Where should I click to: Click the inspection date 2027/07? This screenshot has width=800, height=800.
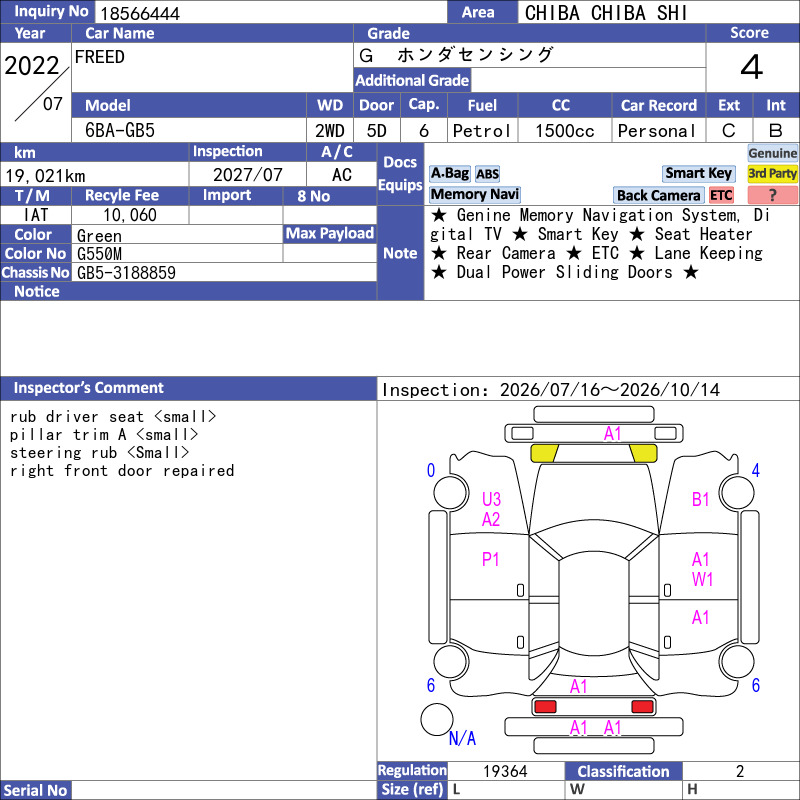pos(247,175)
